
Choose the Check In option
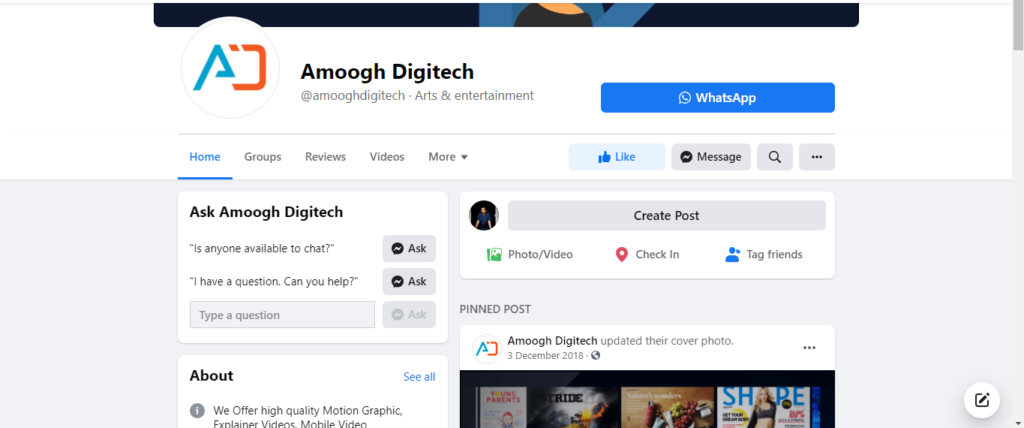click(x=647, y=255)
